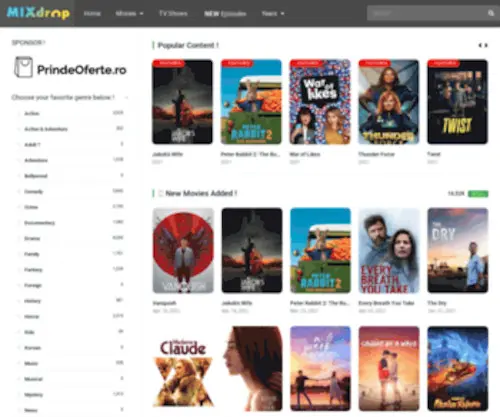This screenshot has height=417, width=500.
Task: Select the Action genre
Action: coord(32,113)
